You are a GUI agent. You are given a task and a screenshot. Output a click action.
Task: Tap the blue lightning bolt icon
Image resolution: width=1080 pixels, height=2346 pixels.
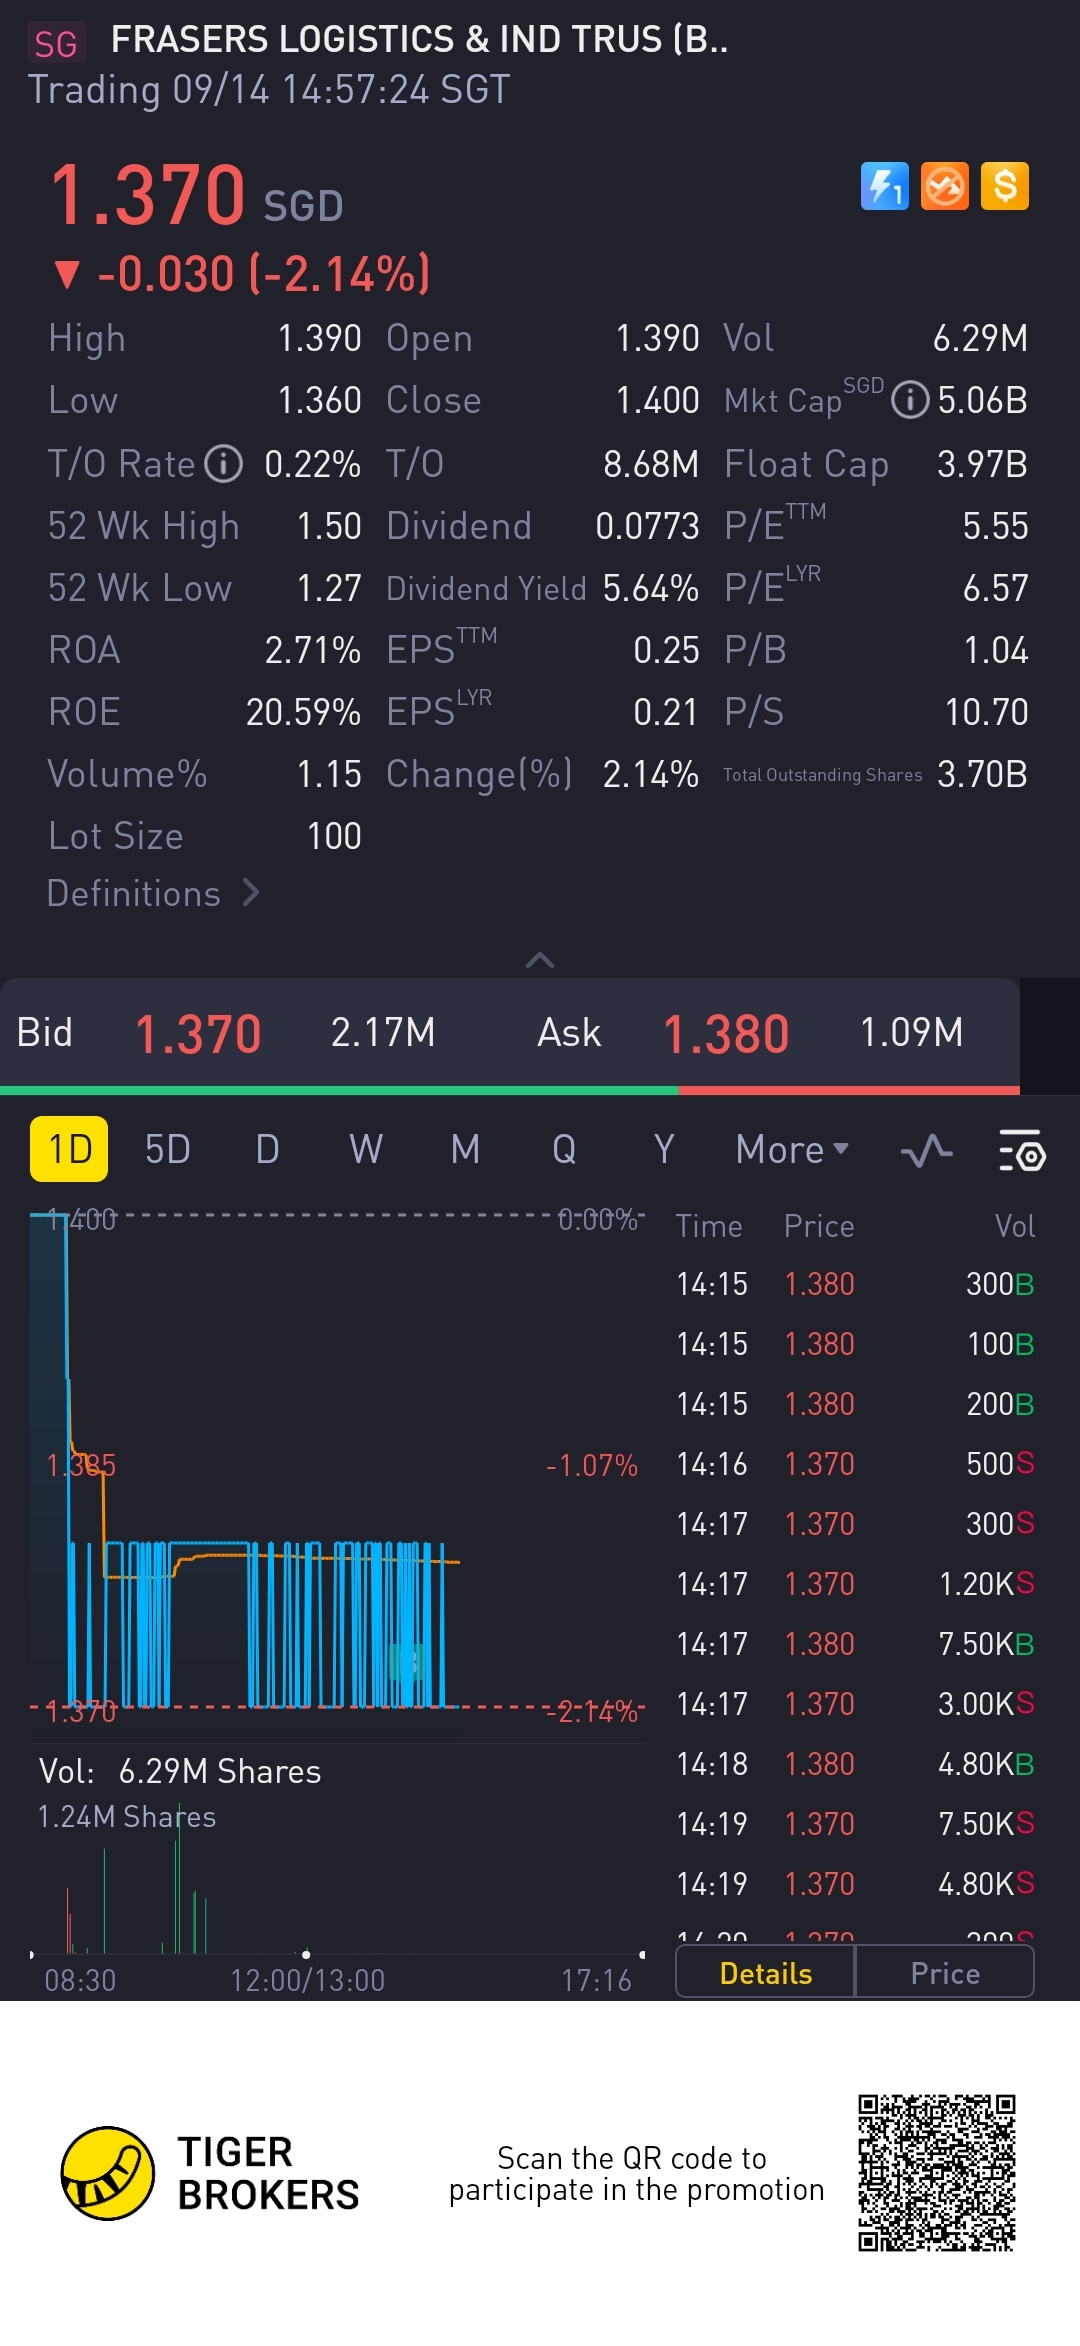click(x=884, y=186)
